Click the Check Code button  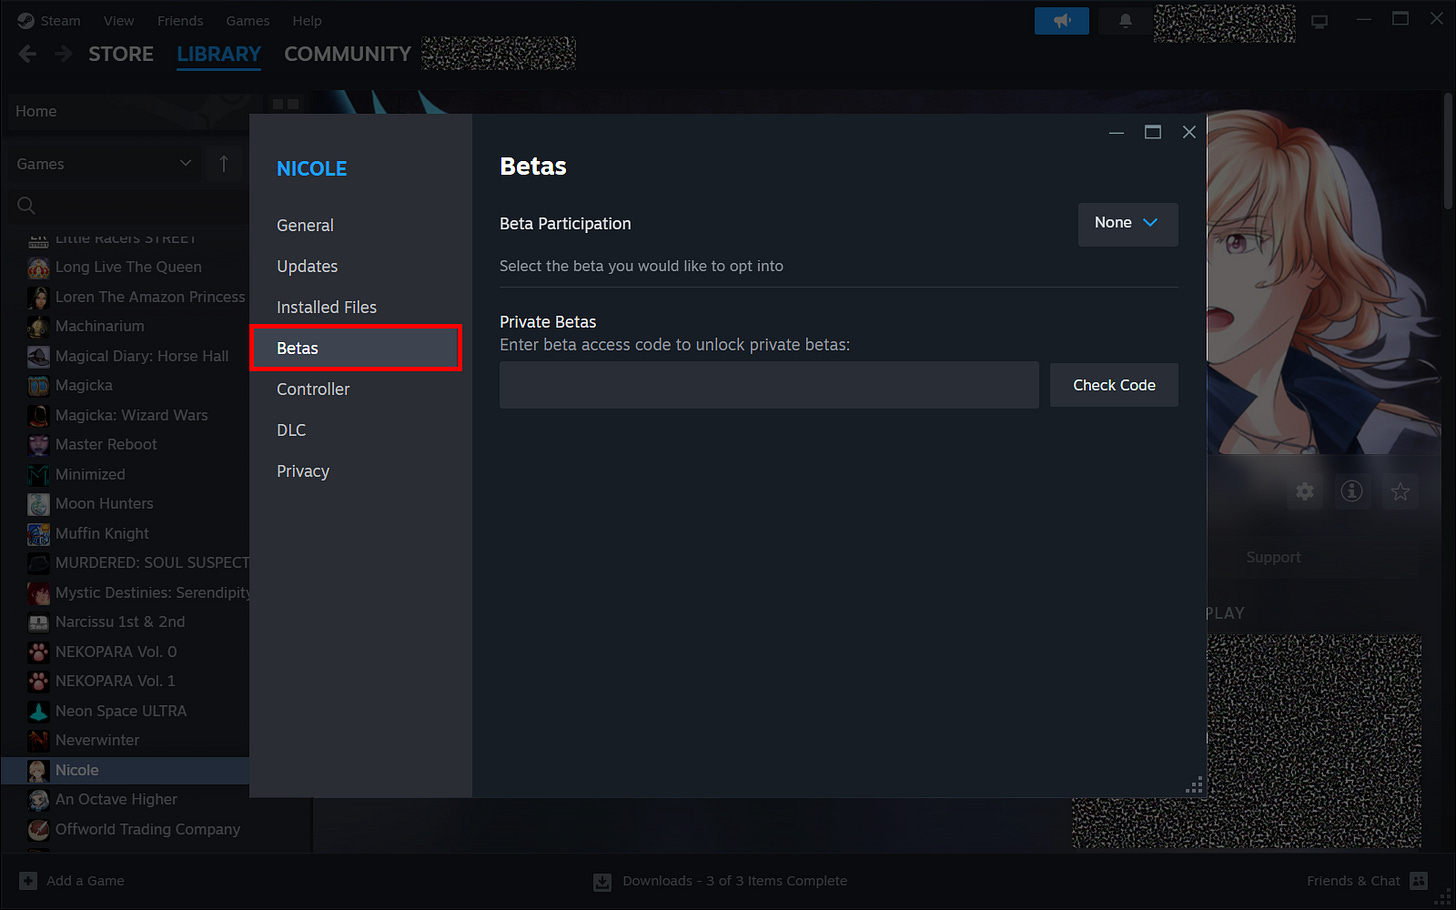pyautogui.click(x=1114, y=385)
